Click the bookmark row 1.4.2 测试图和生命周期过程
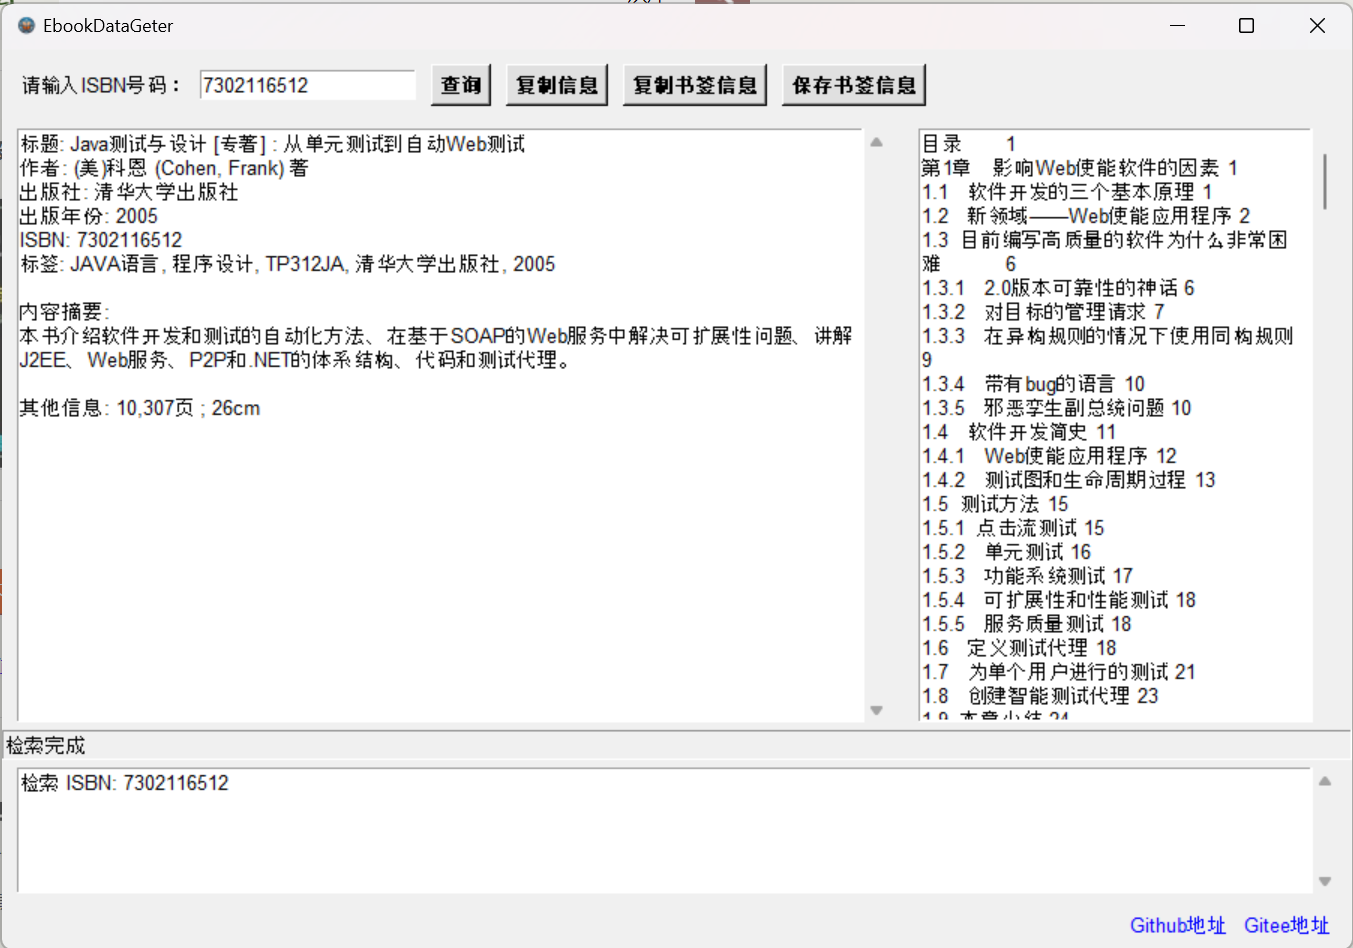The height and width of the screenshot is (948, 1353). point(1069,480)
